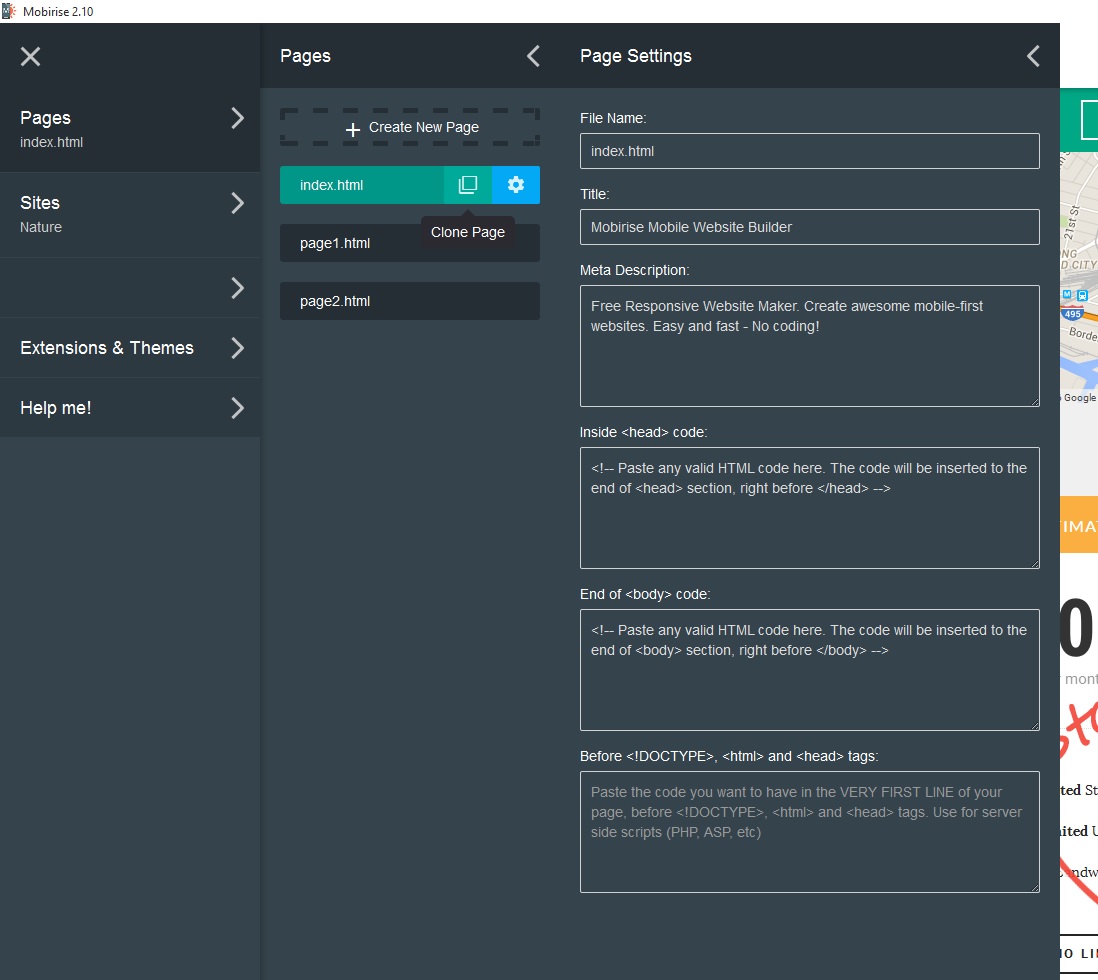Select page2.html in the pages list
The height and width of the screenshot is (980, 1098).
tap(410, 301)
